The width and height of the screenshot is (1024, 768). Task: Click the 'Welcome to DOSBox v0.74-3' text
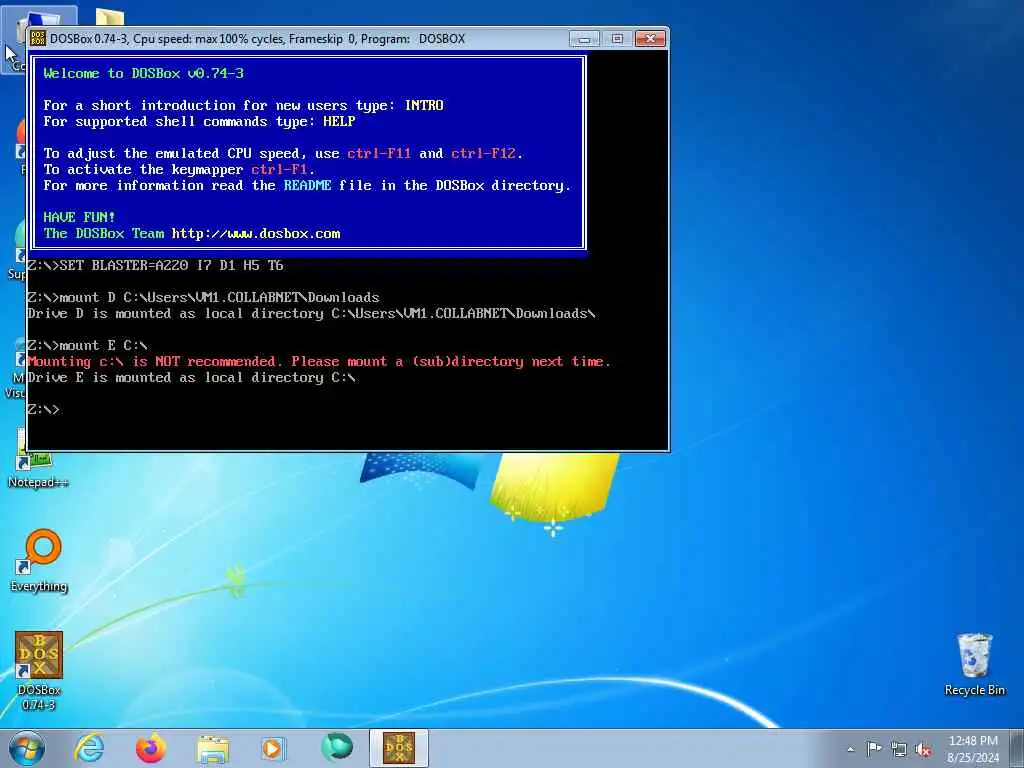tap(144, 73)
